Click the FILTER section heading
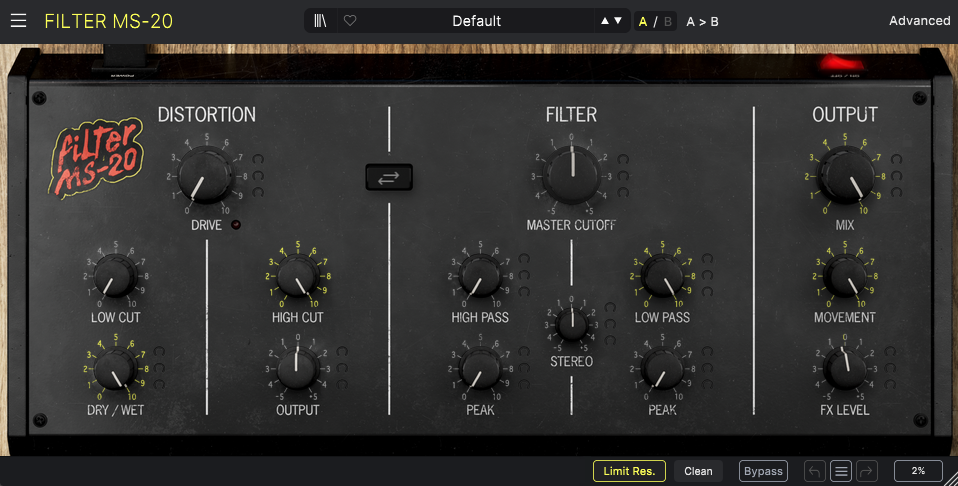Image resolution: width=958 pixels, height=486 pixels. coord(571,114)
